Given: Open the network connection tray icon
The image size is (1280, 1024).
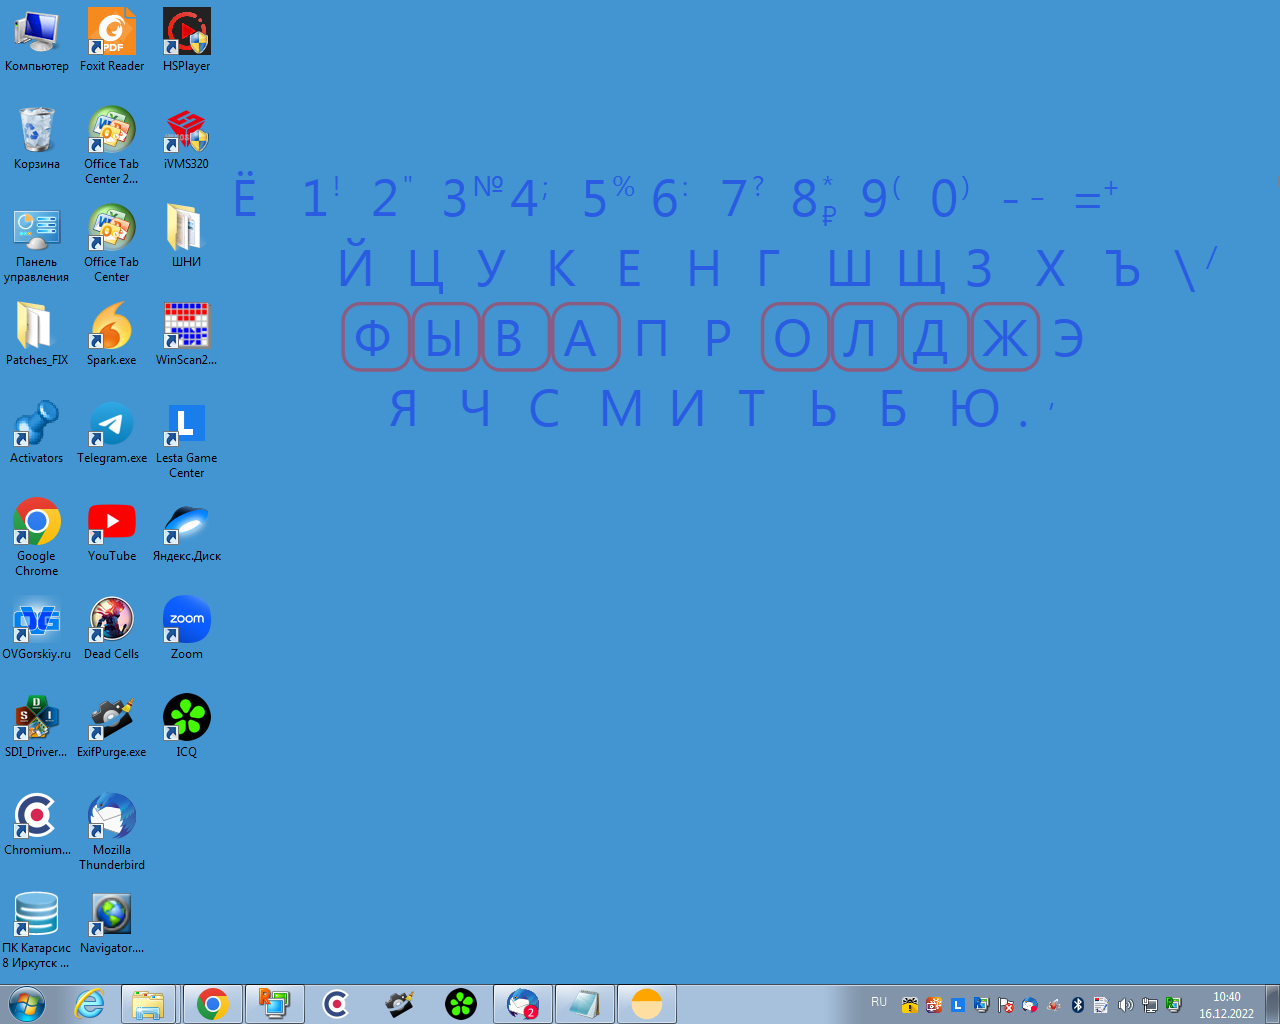Looking at the screenshot, I should 1150,1005.
